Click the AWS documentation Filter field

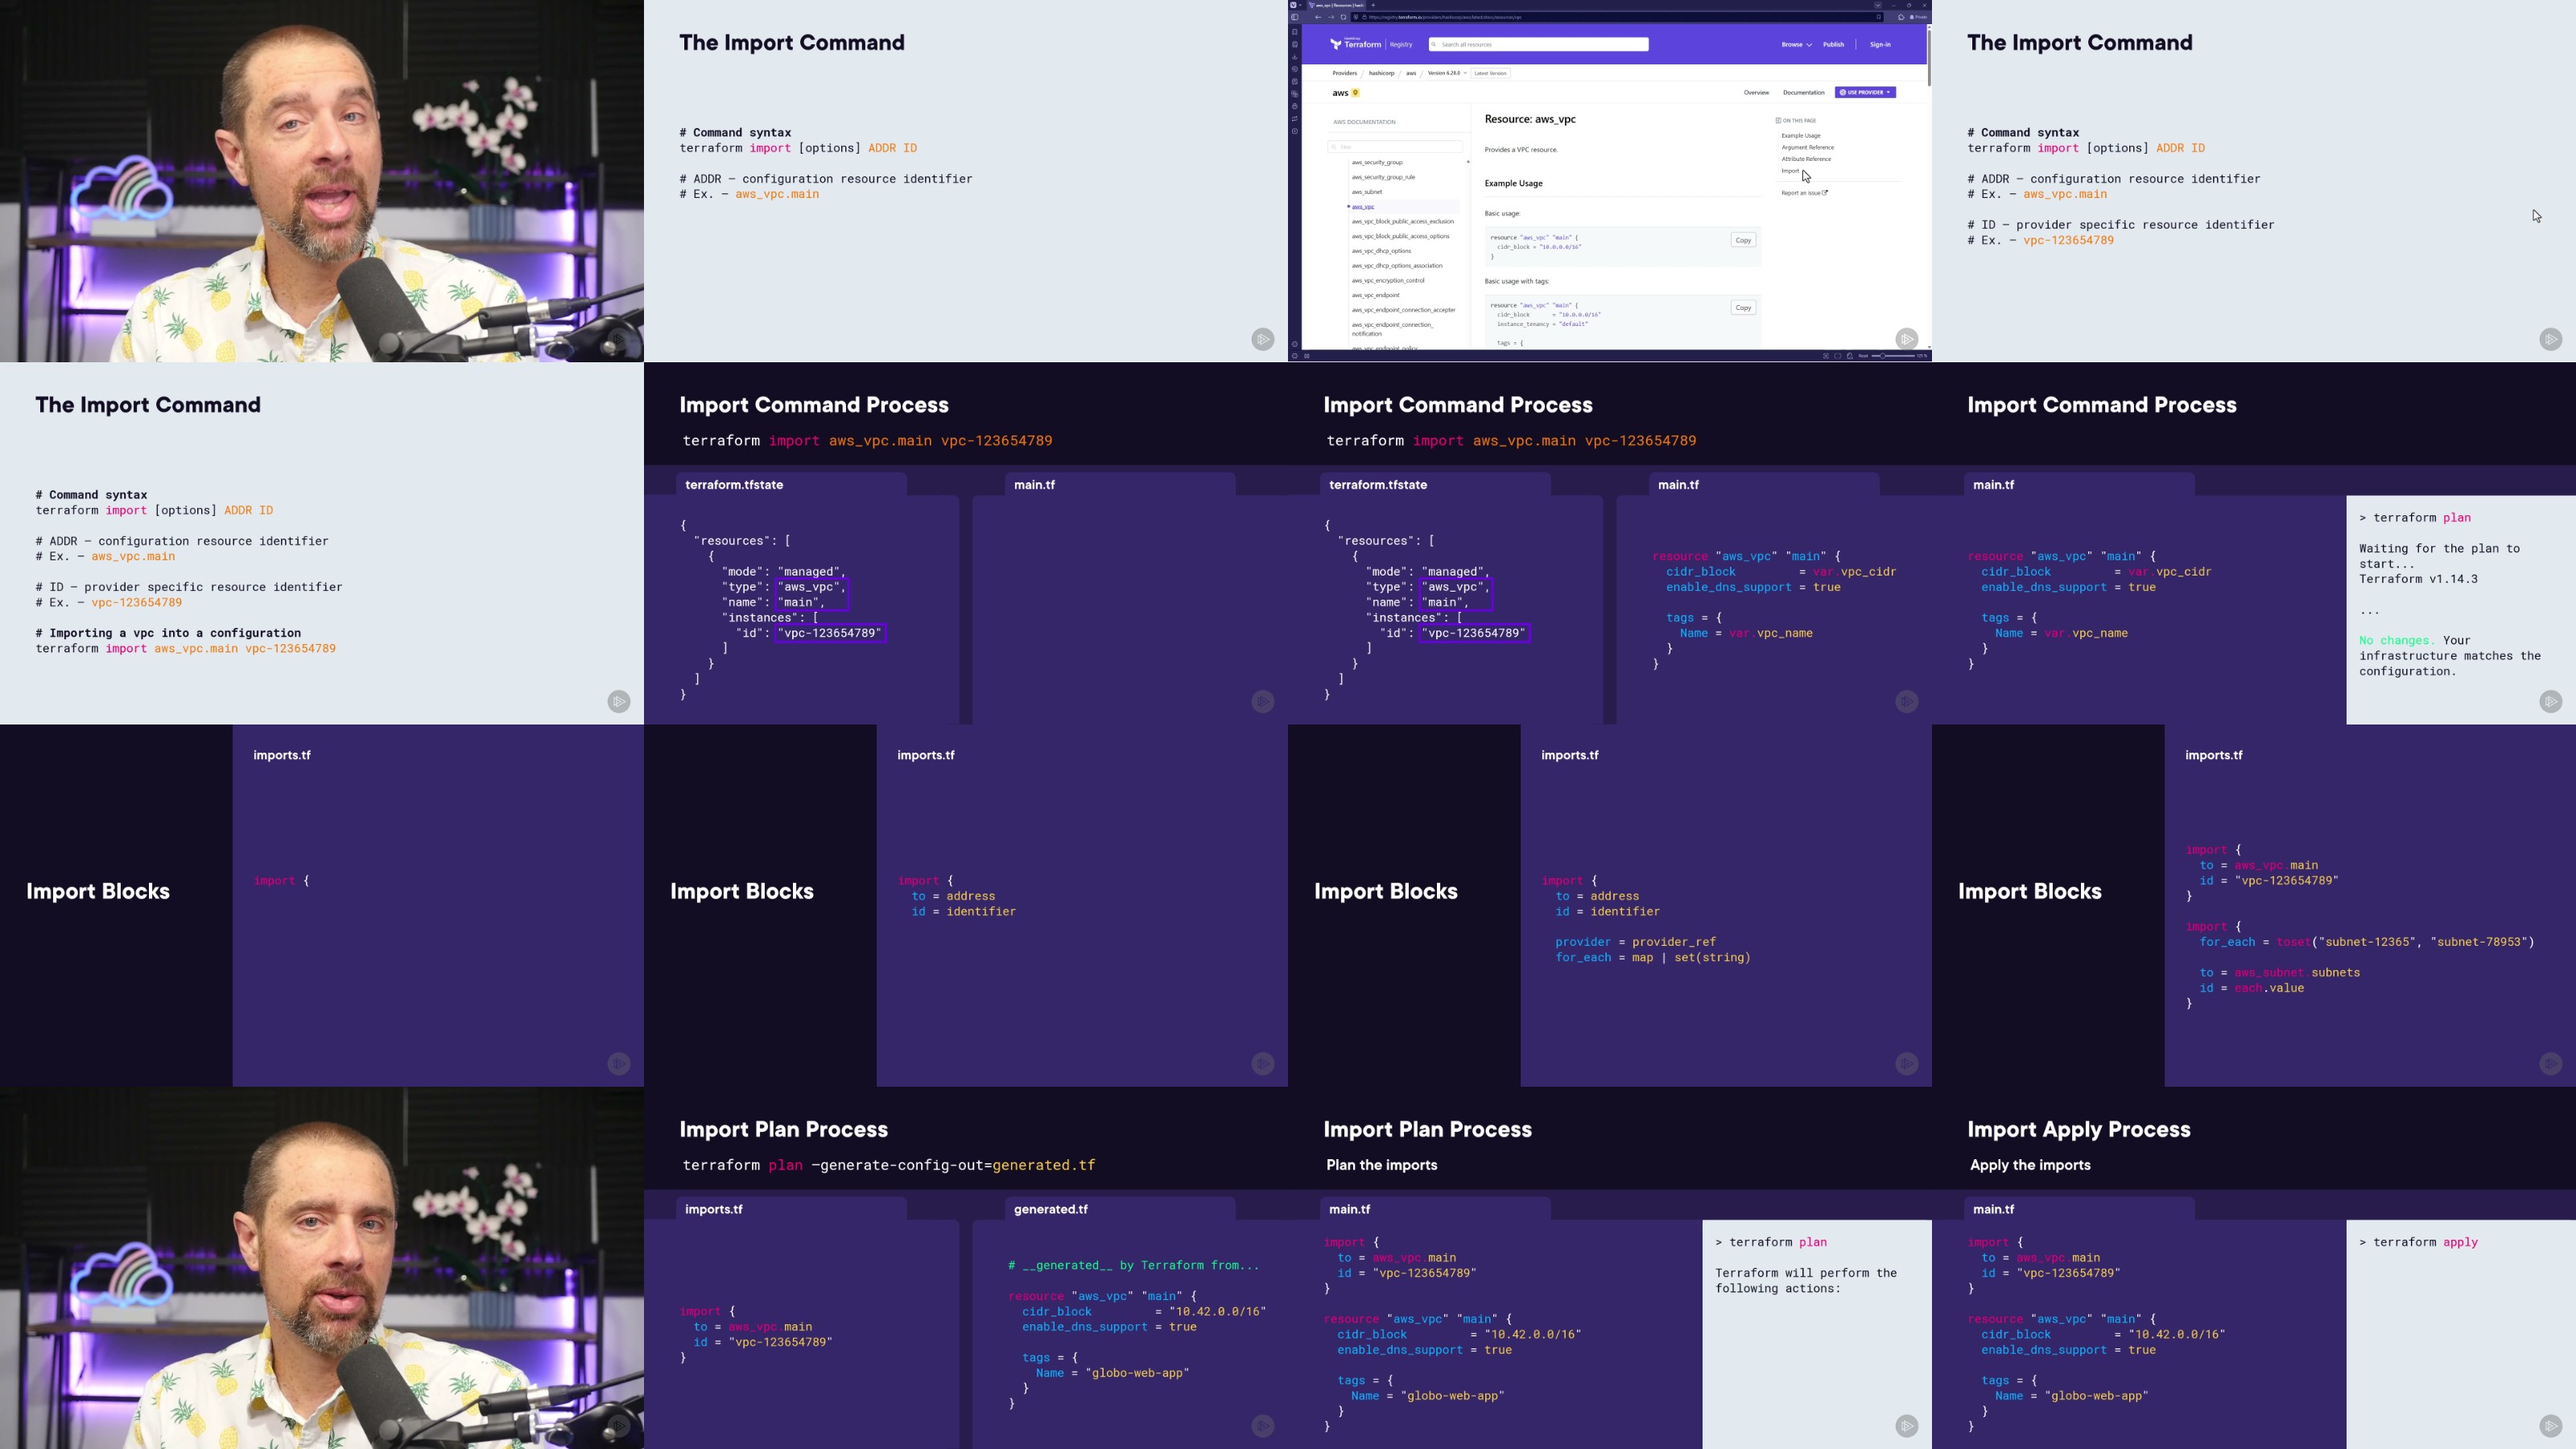1395,147
